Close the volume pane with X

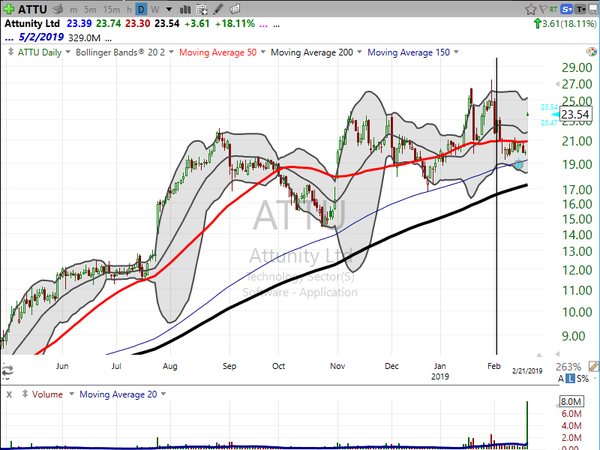point(9,394)
